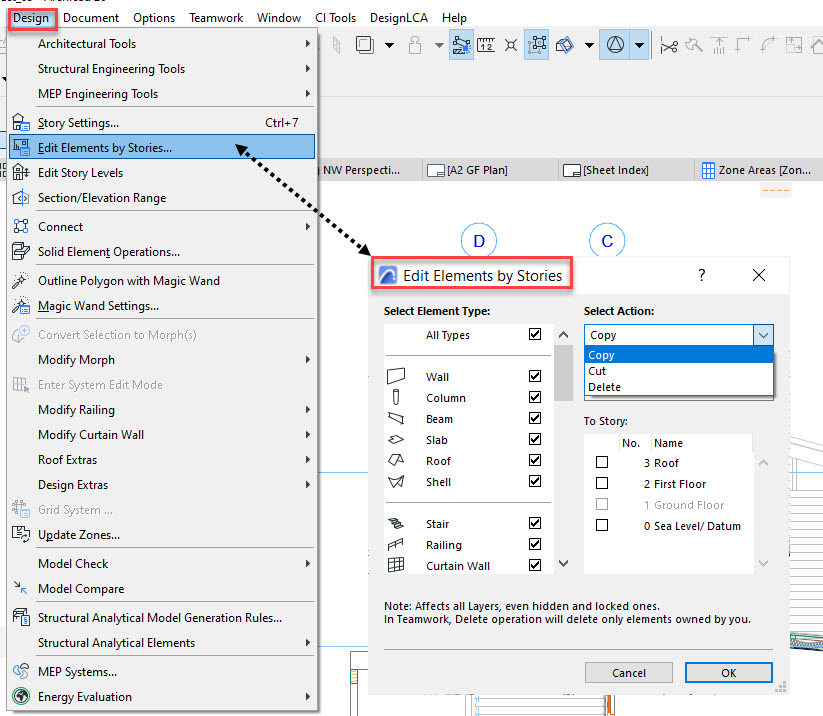Select Section/Elevation Range command
The width and height of the screenshot is (823, 716).
162,198
